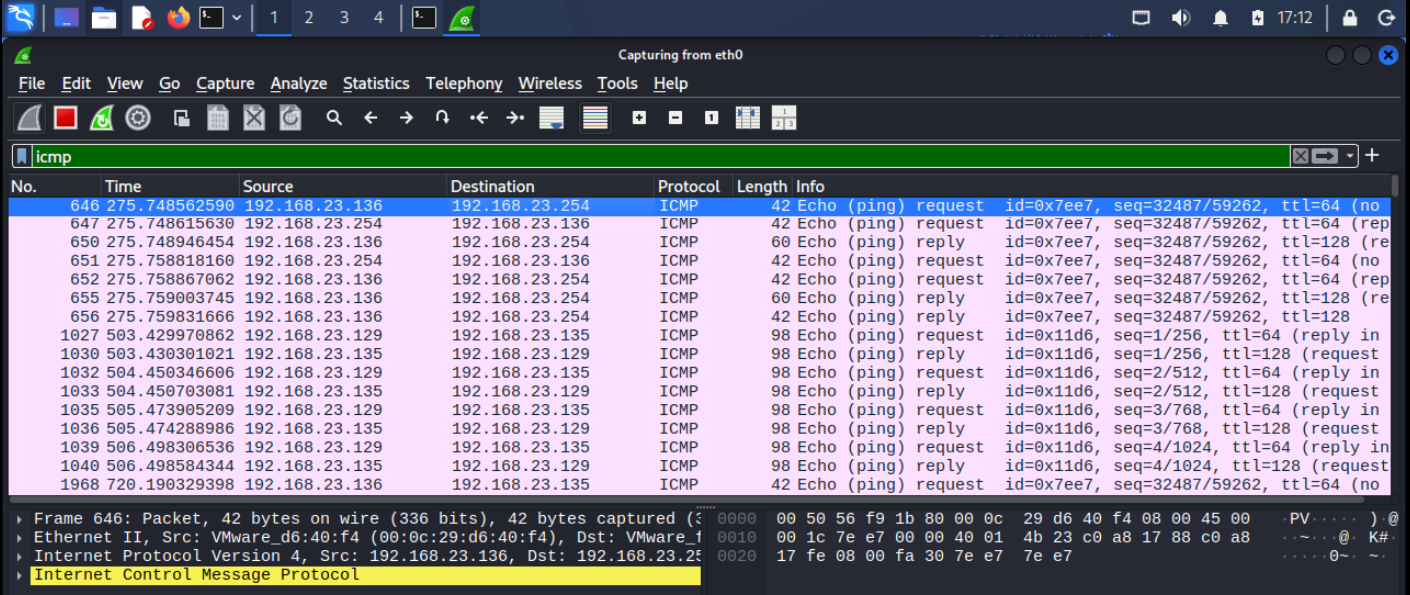The height and width of the screenshot is (595, 1410).
Task: Jump to the last packet
Action: (515, 118)
